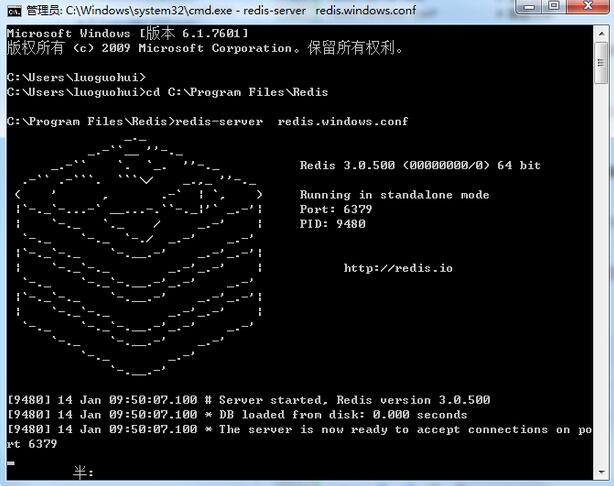Click the 'cd C:\Program Files\Redis' command line
This screenshot has width=614, height=486.
click(x=167, y=92)
